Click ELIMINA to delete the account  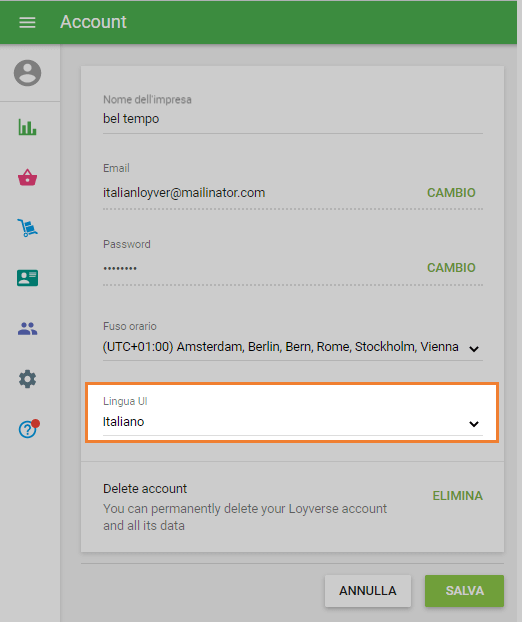coord(457,496)
